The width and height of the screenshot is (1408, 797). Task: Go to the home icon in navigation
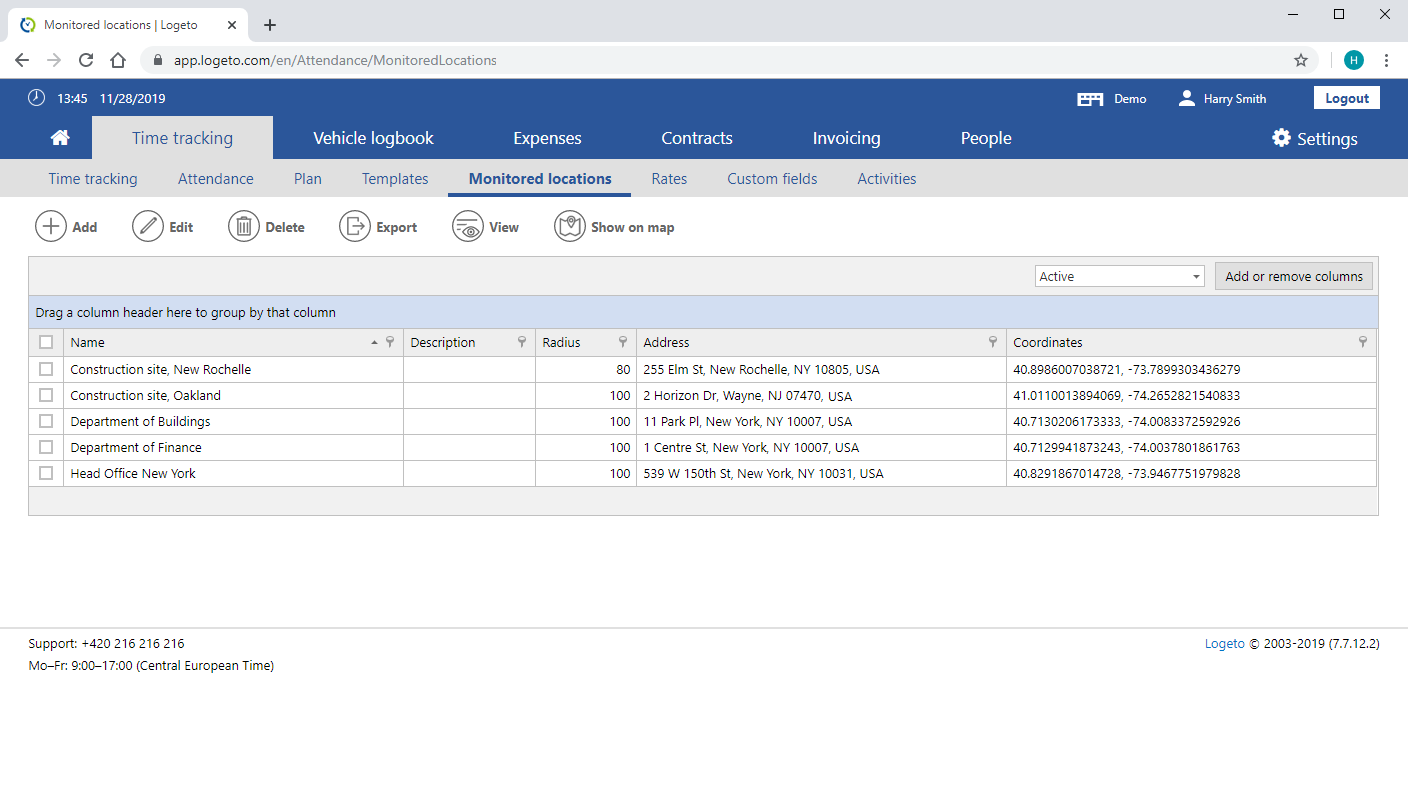pos(60,138)
